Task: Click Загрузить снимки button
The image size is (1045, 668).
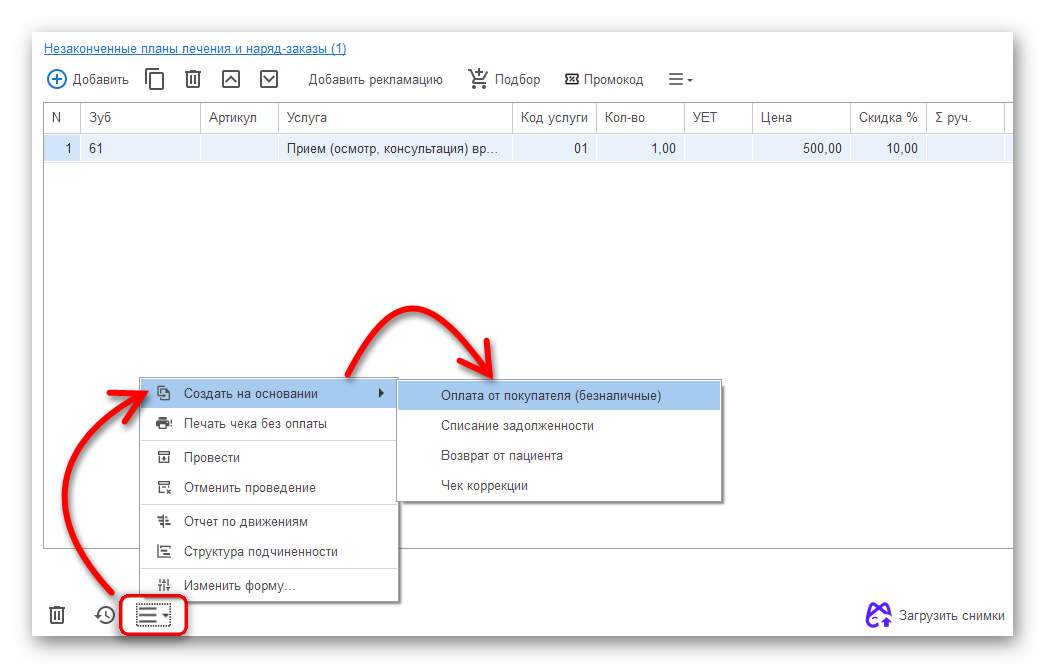Action: point(936,615)
